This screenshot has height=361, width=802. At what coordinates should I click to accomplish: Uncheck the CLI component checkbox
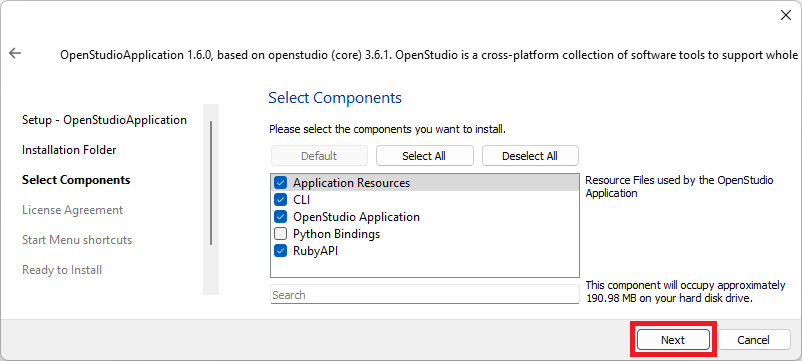coord(280,199)
